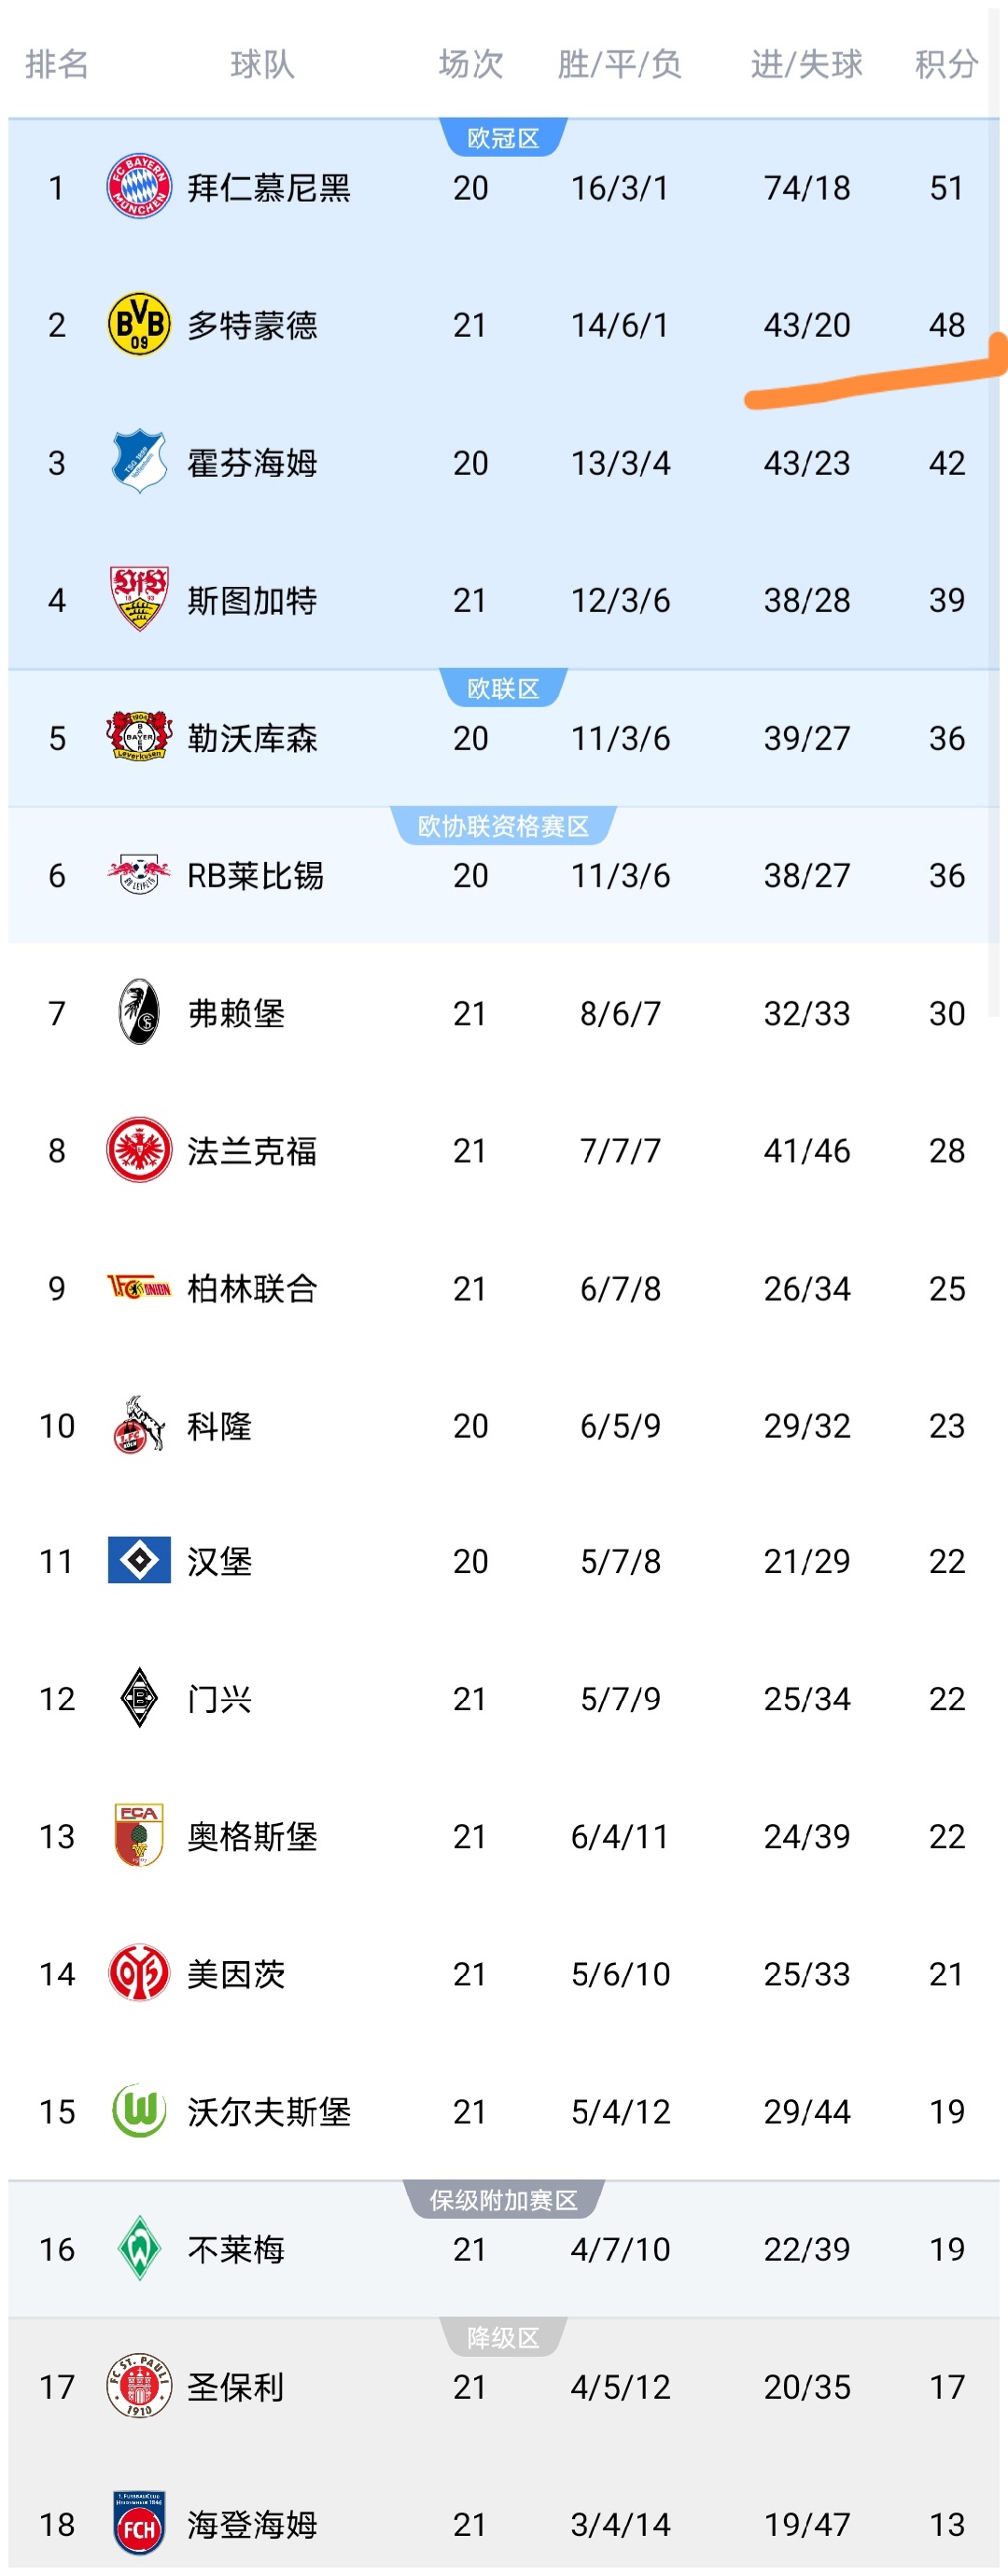Viewport: 1008px width, 2576px height.
Task: Click the 保级附加赛区 zone label
Action: (x=503, y=2200)
